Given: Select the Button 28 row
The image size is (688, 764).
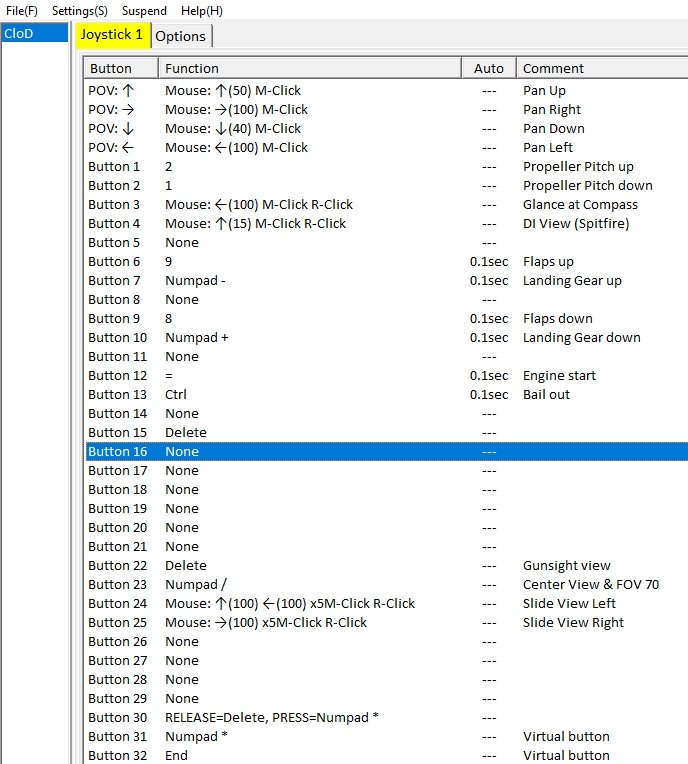Looking at the screenshot, I should [x=387, y=680].
